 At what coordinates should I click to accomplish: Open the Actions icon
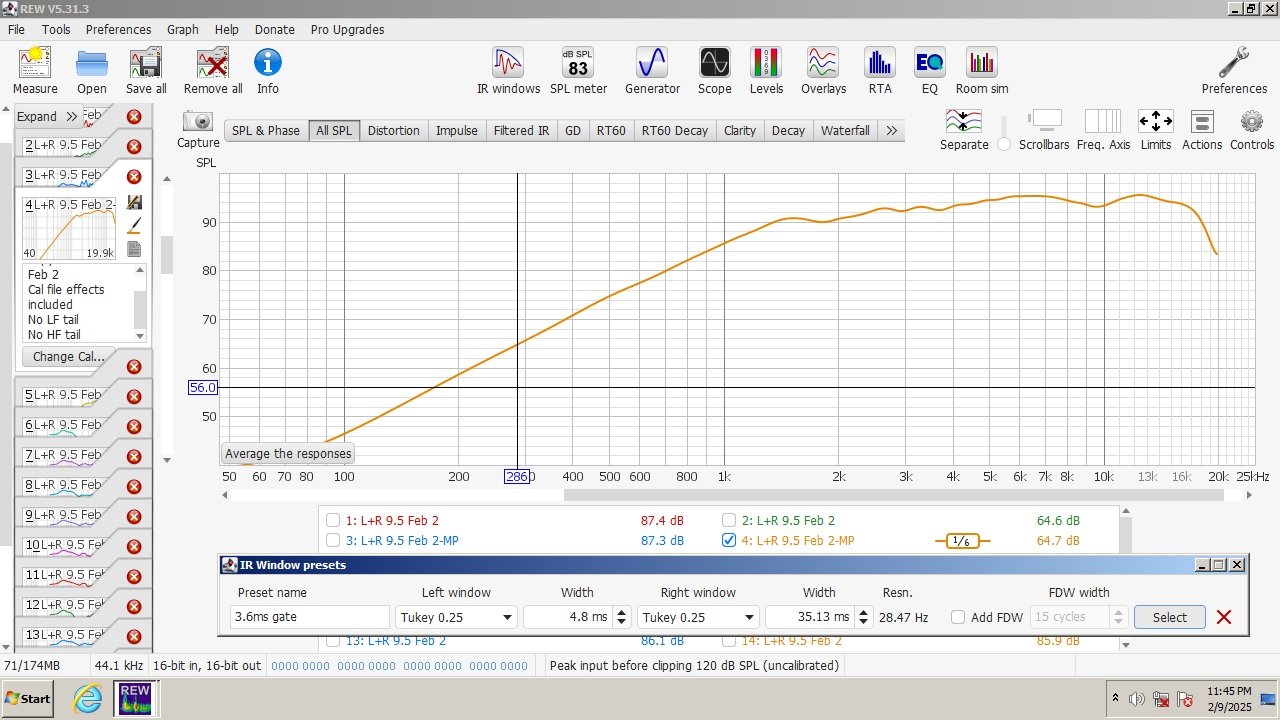tap(1202, 130)
